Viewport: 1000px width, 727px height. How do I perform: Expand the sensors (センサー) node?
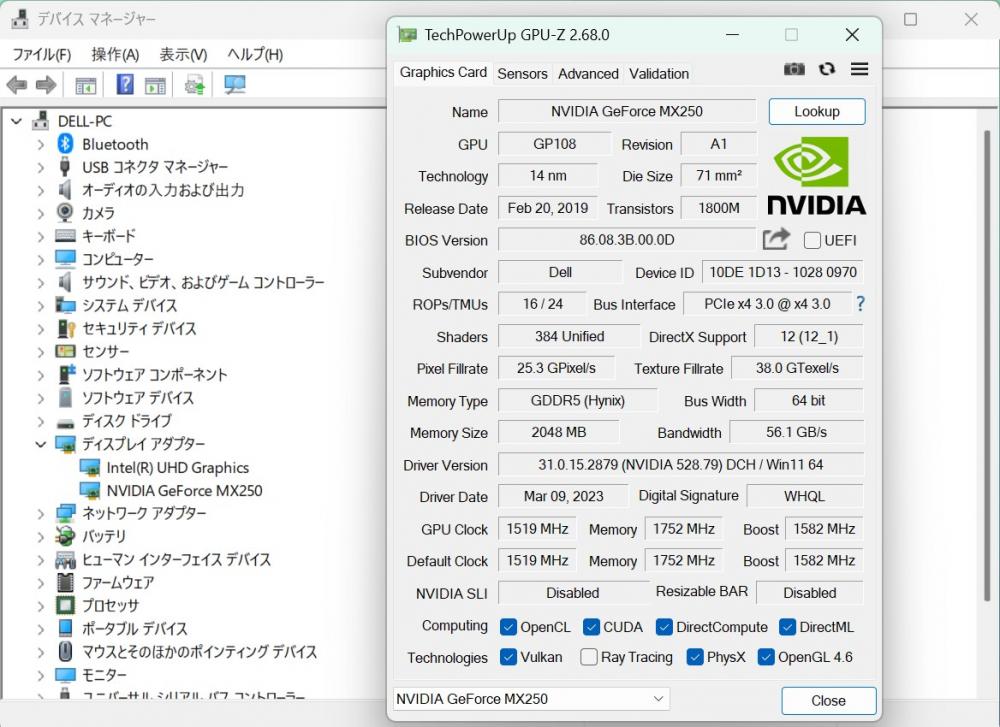[x=41, y=351]
